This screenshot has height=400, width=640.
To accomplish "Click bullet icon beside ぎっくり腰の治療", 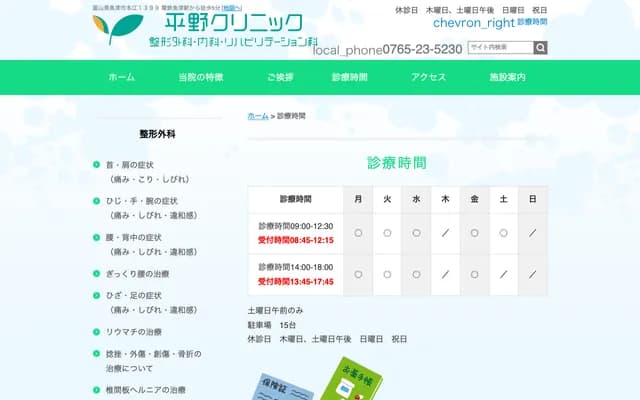I will [x=96, y=273].
